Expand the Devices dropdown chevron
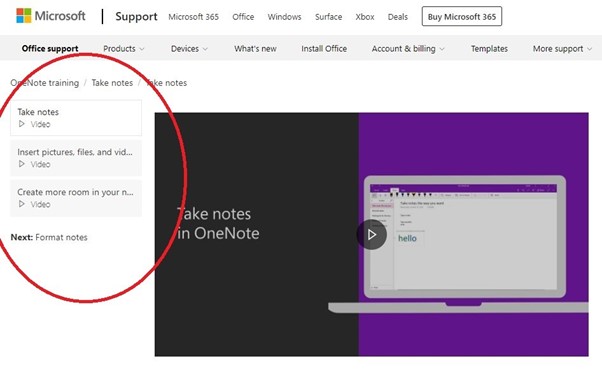The height and width of the screenshot is (389, 602). pos(205,49)
